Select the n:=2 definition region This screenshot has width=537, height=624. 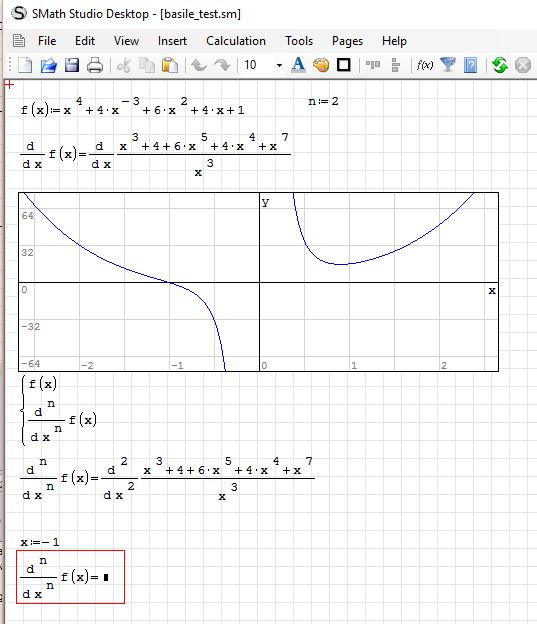(x=323, y=101)
